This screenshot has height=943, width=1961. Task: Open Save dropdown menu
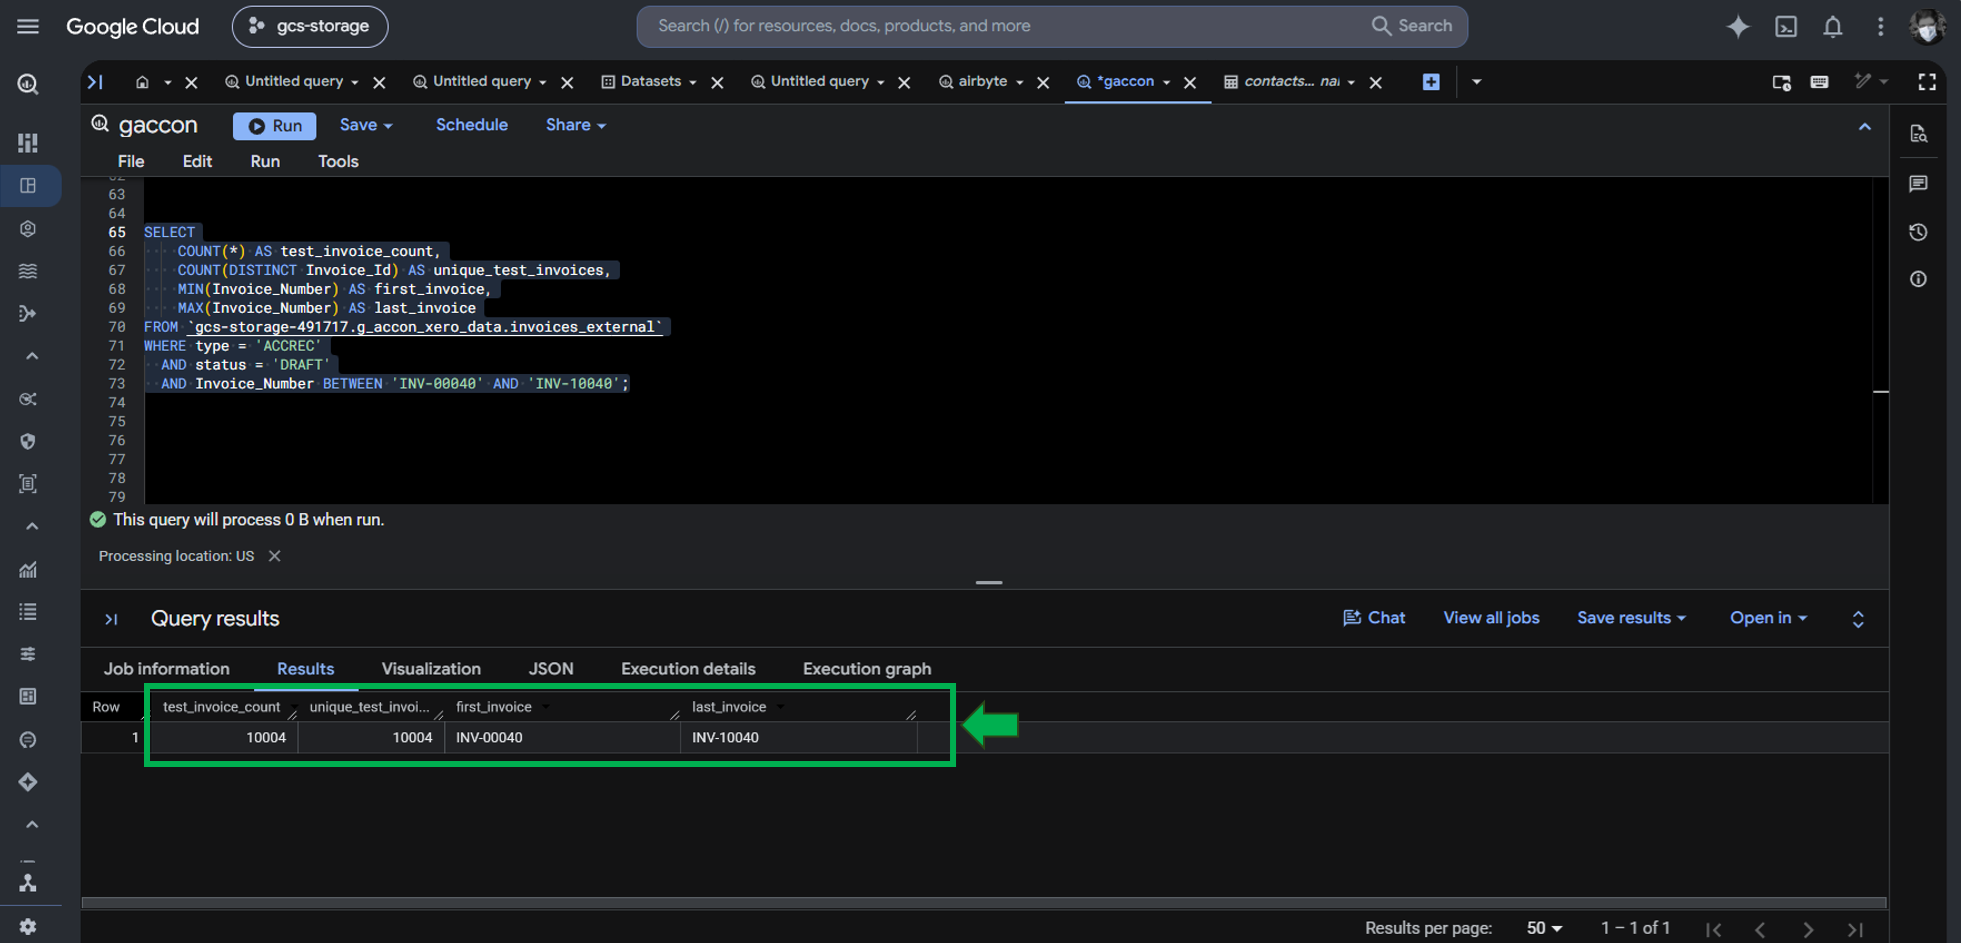366,125
